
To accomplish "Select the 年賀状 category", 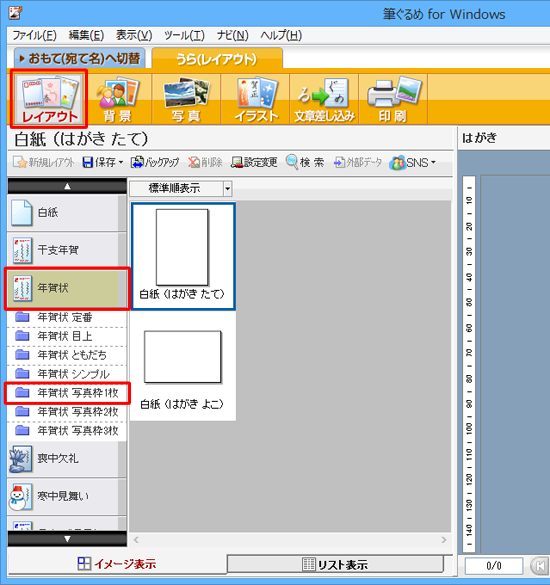I will click(66, 288).
